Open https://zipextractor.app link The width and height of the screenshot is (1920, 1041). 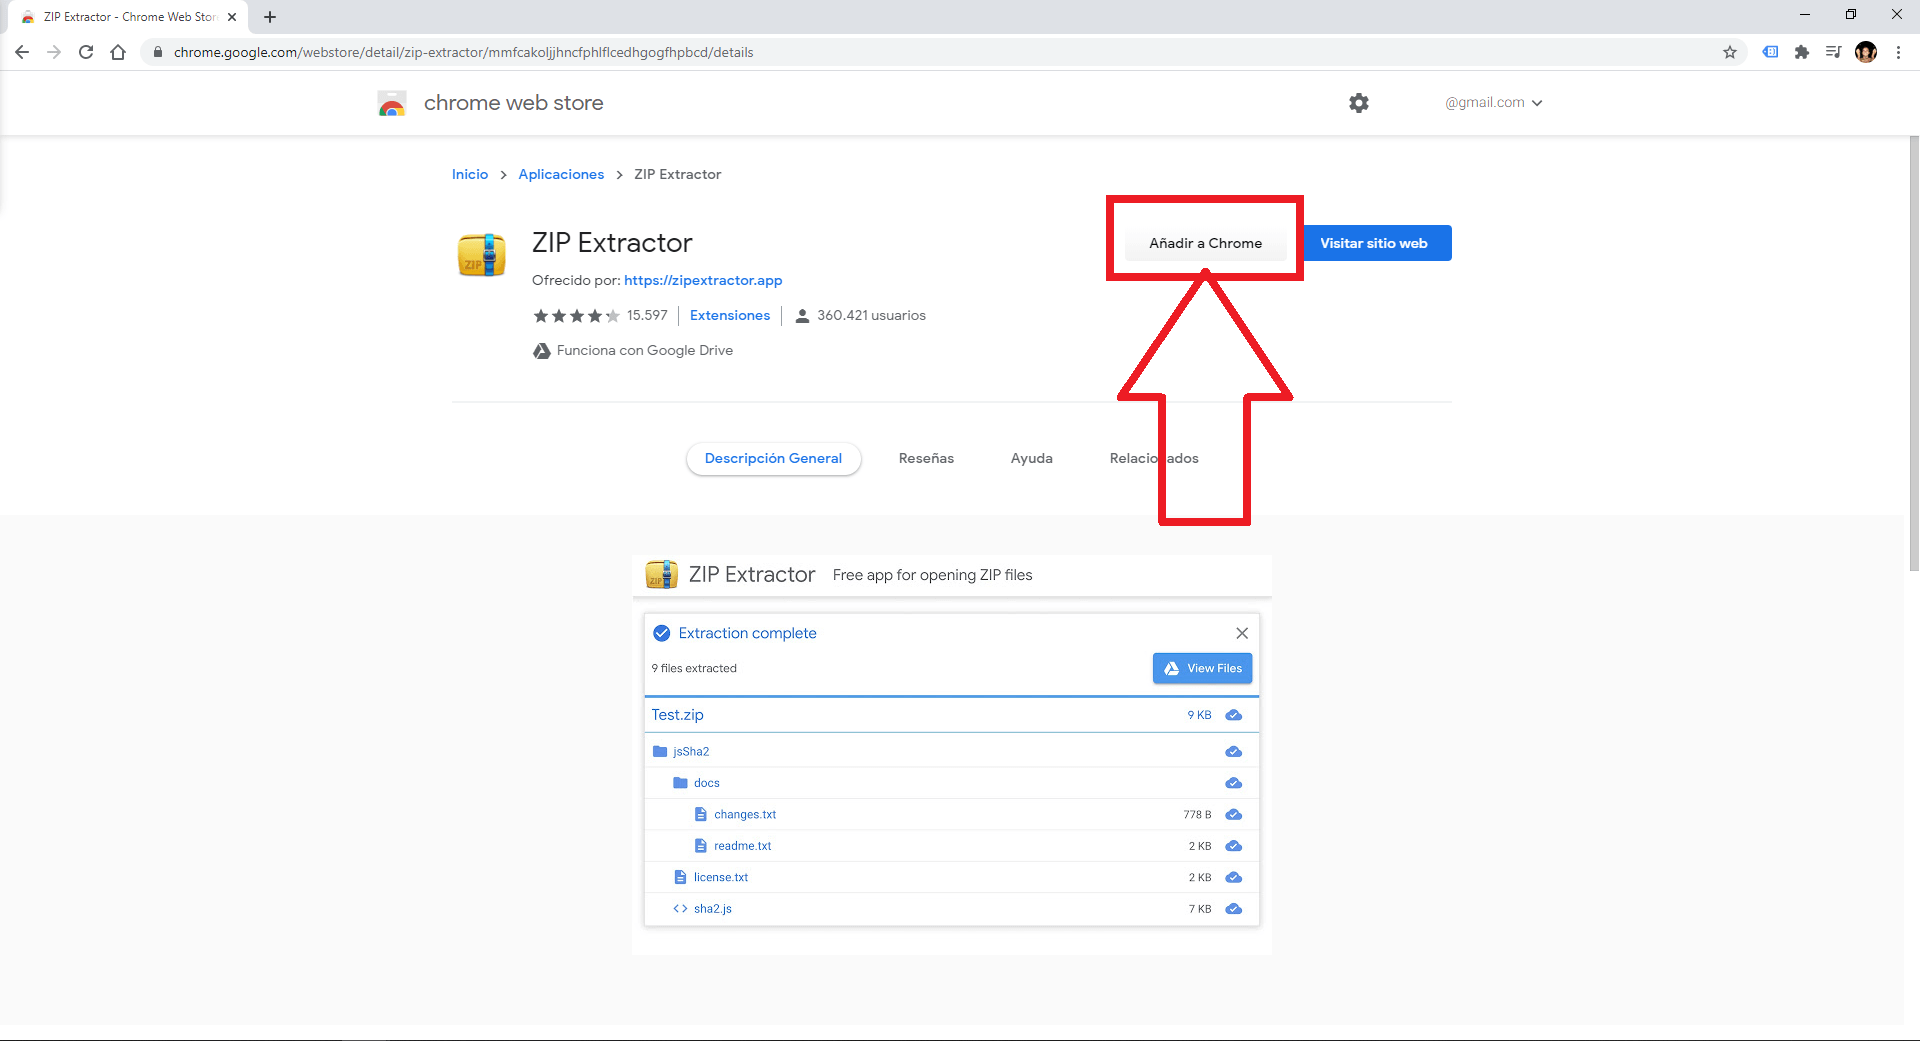point(703,281)
